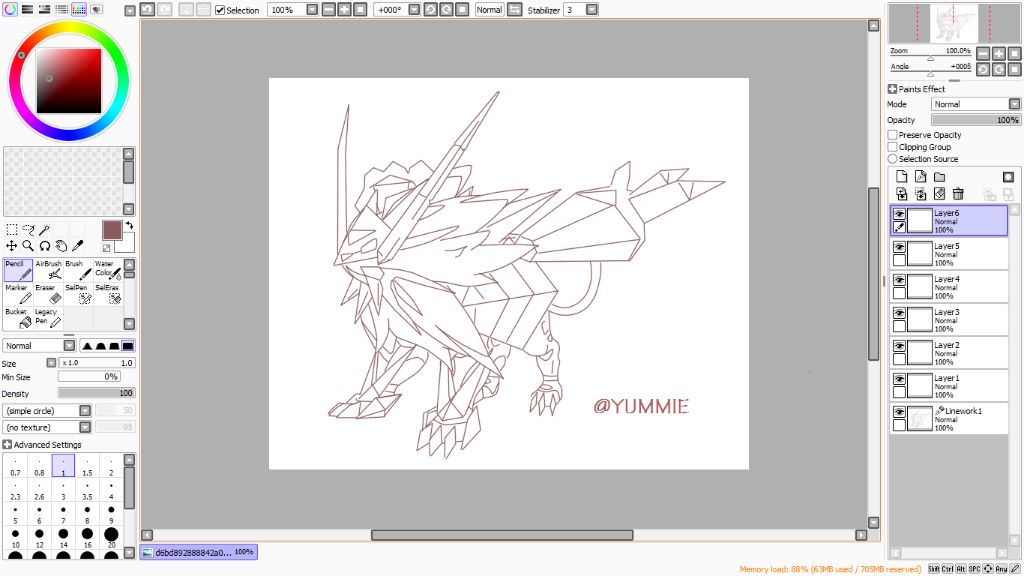Hide Layer6 using its eye icon
Image resolution: width=1024 pixels, height=576 pixels.
[899, 214]
